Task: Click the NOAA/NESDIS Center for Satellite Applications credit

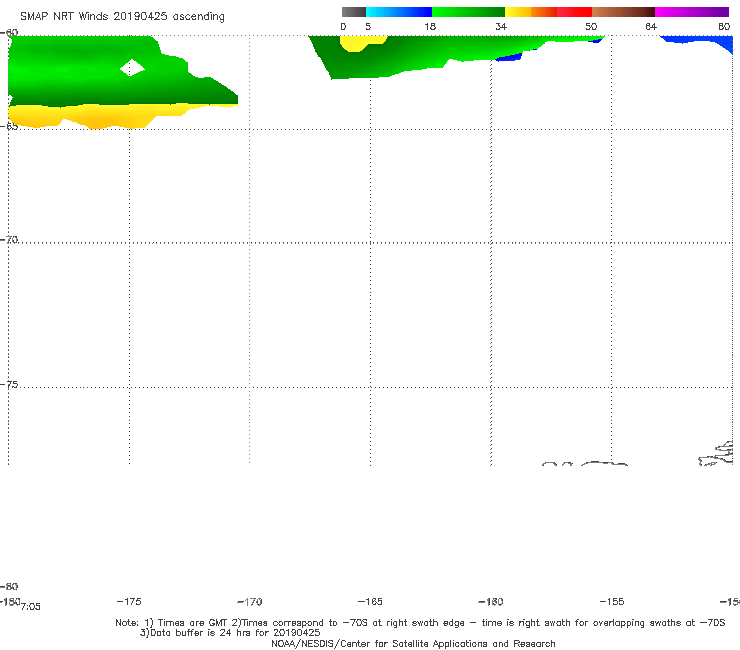Action: point(413,643)
